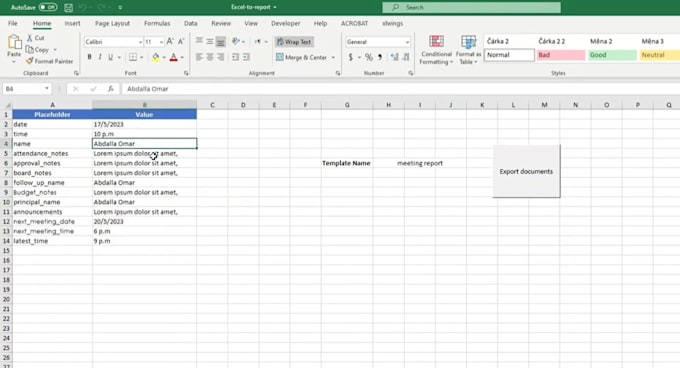Apply the Good cell style
The width and height of the screenshot is (680, 368).
tap(612, 55)
